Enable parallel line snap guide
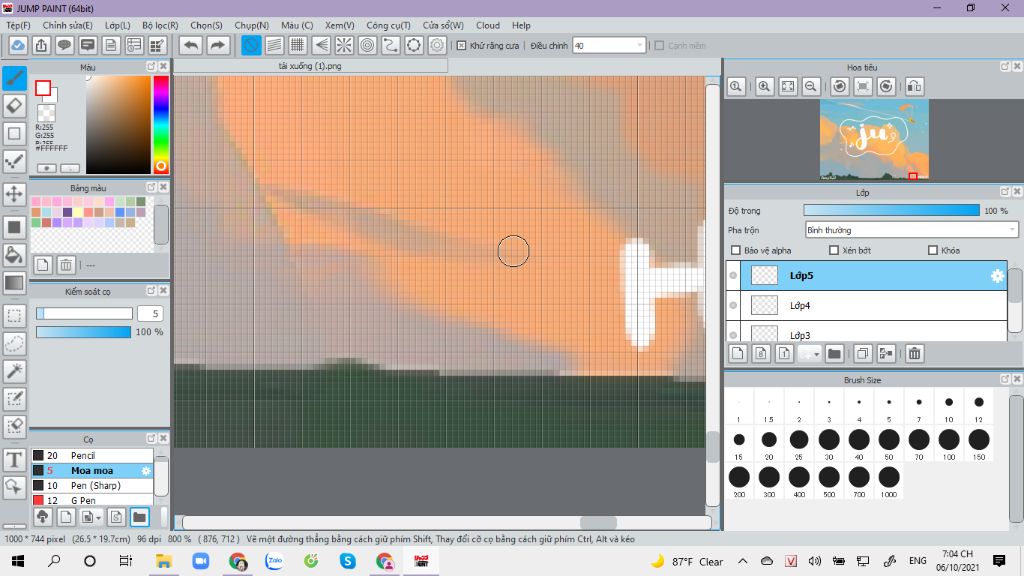 pyautogui.click(x=274, y=46)
